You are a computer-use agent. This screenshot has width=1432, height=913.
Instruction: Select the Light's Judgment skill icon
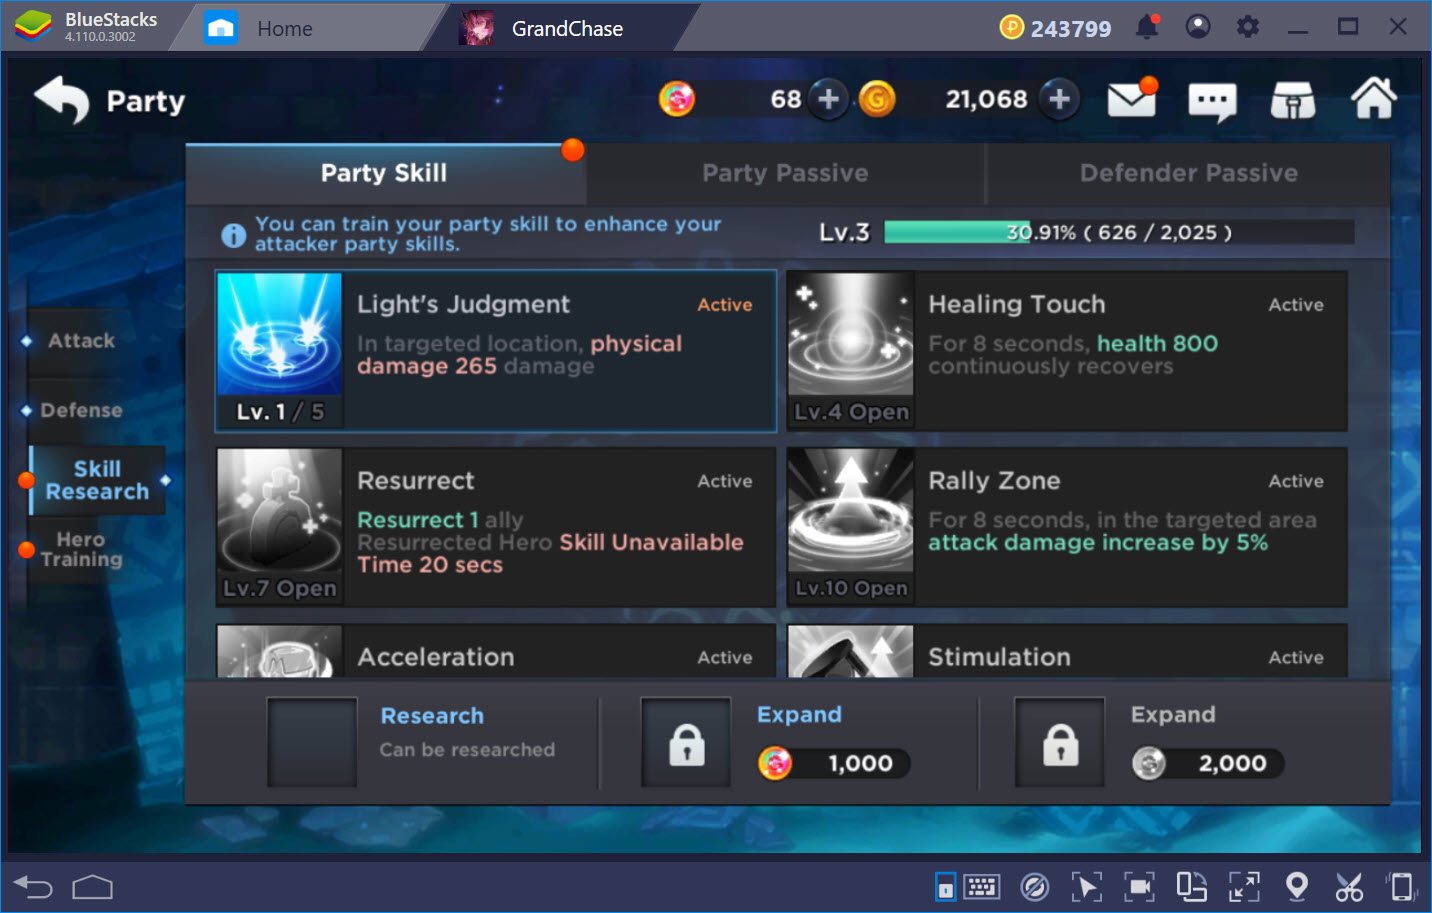click(280, 335)
